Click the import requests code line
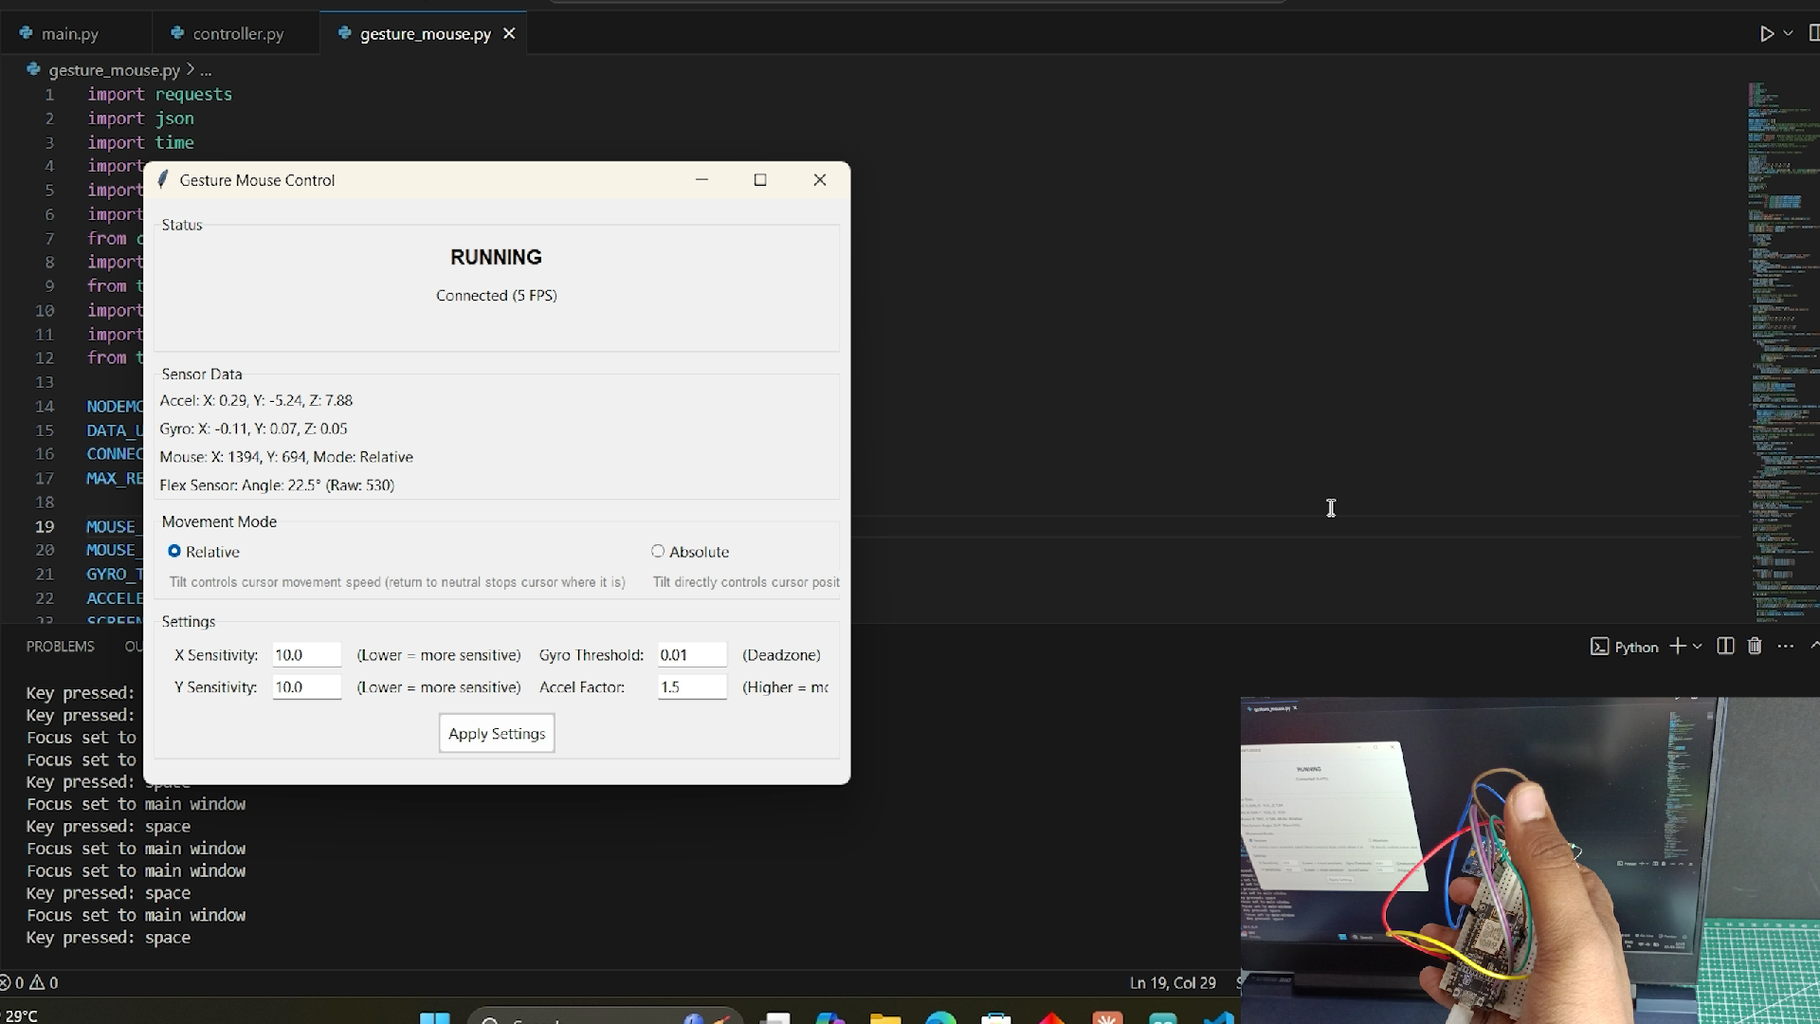The image size is (1820, 1024). (159, 94)
